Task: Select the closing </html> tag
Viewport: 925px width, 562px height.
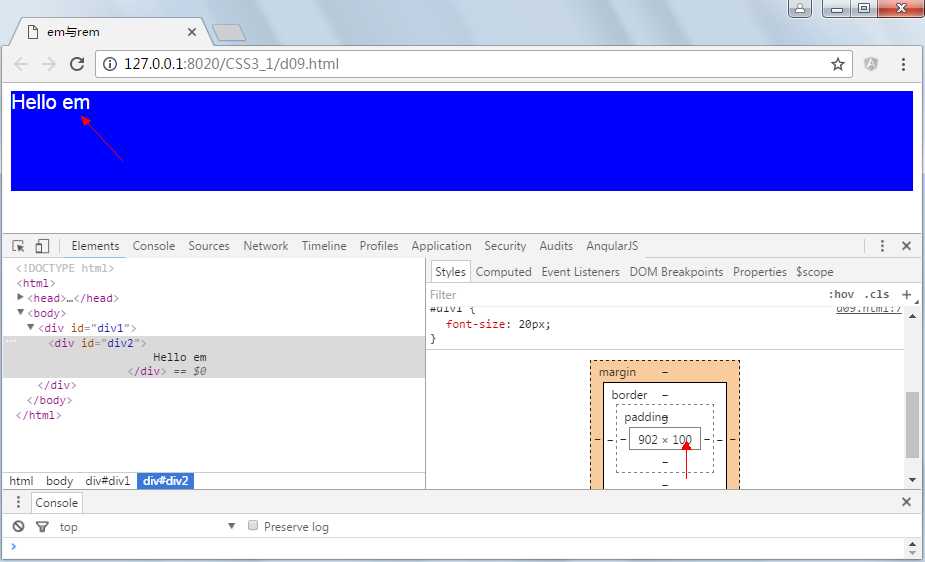Action: (38, 415)
